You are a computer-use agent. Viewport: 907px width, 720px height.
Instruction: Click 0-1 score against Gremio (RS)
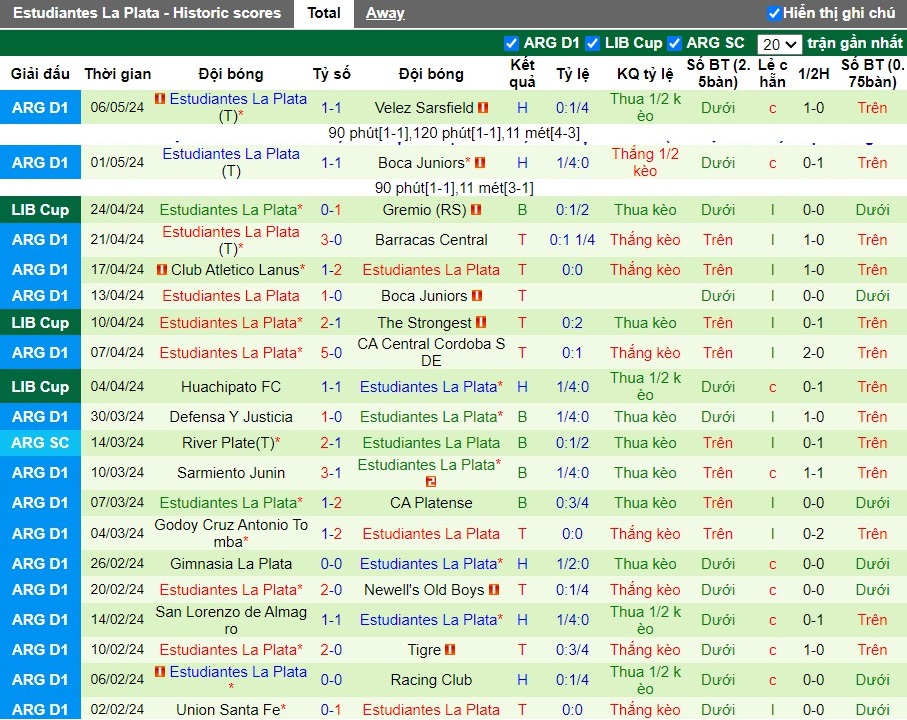tap(331, 209)
